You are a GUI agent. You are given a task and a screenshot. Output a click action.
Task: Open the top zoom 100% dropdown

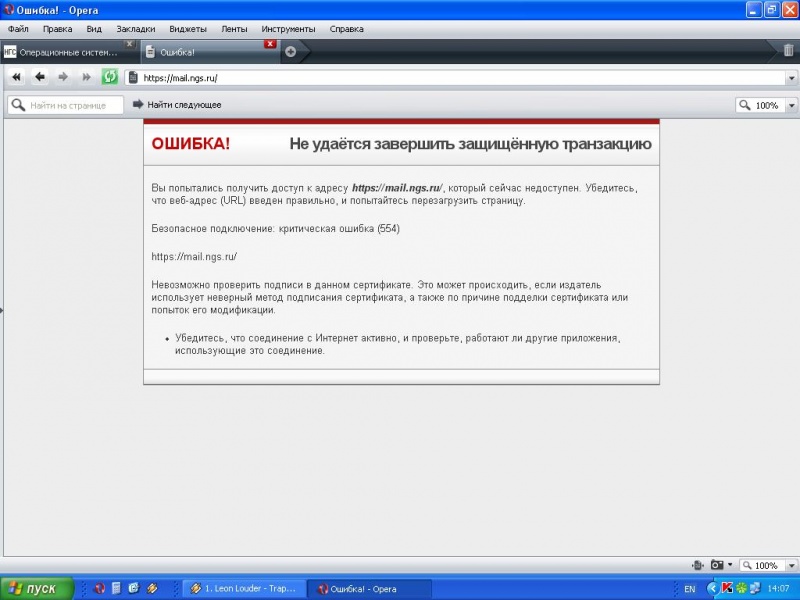click(791, 105)
